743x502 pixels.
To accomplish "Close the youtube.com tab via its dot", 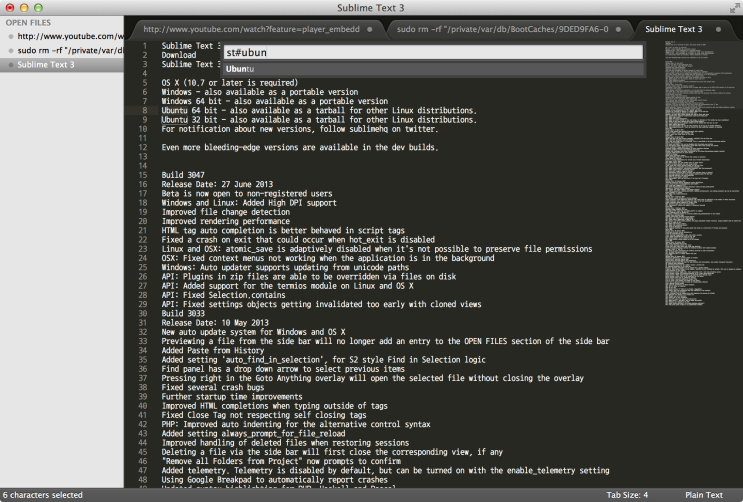I will point(370,29).
